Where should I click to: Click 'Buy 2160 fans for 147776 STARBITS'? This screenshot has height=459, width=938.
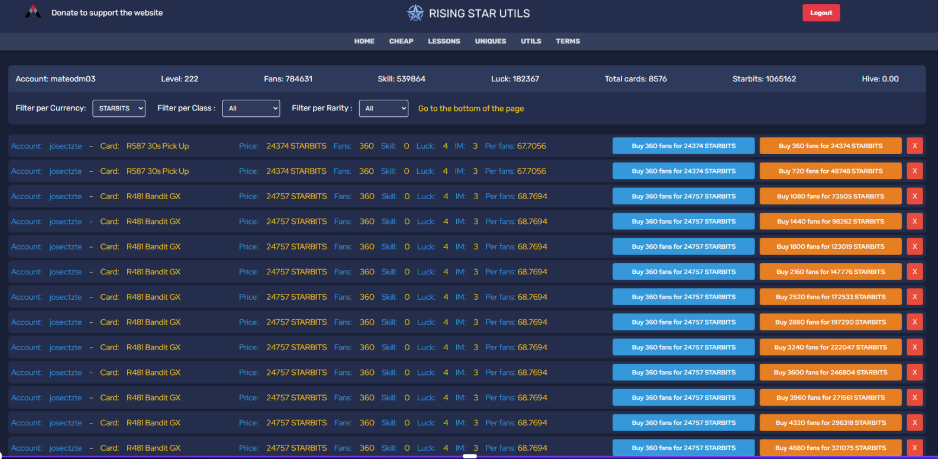coord(830,272)
